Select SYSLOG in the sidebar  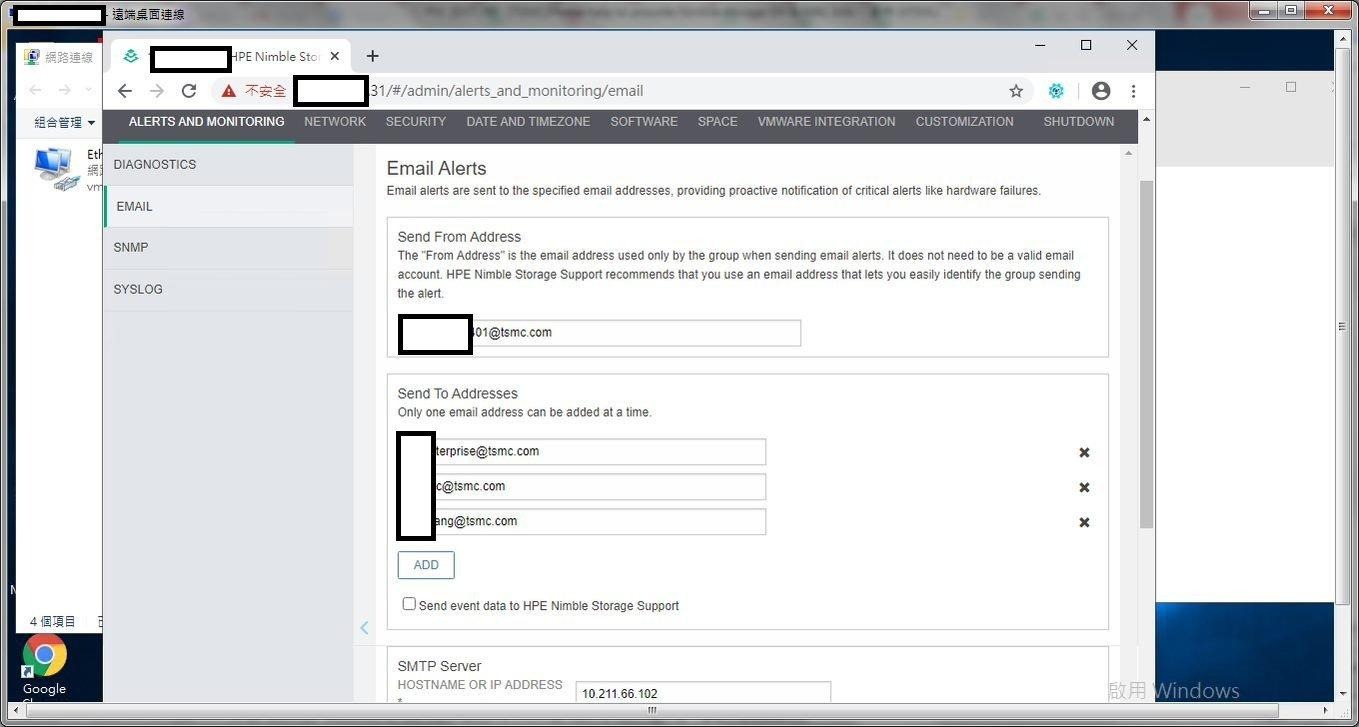click(x=138, y=289)
